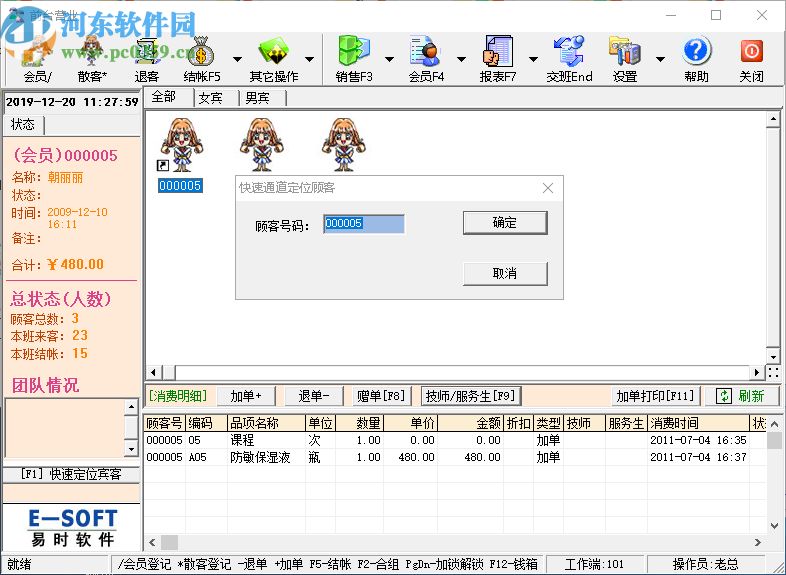Screen dimensions: 786x575
Task: Select the 状态 tab in left panel
Action: tap(24, 125)
